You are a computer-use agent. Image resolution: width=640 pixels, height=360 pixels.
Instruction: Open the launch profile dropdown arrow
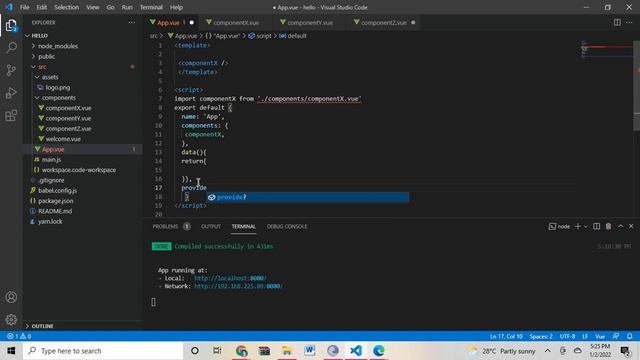(x=586, y=226)
